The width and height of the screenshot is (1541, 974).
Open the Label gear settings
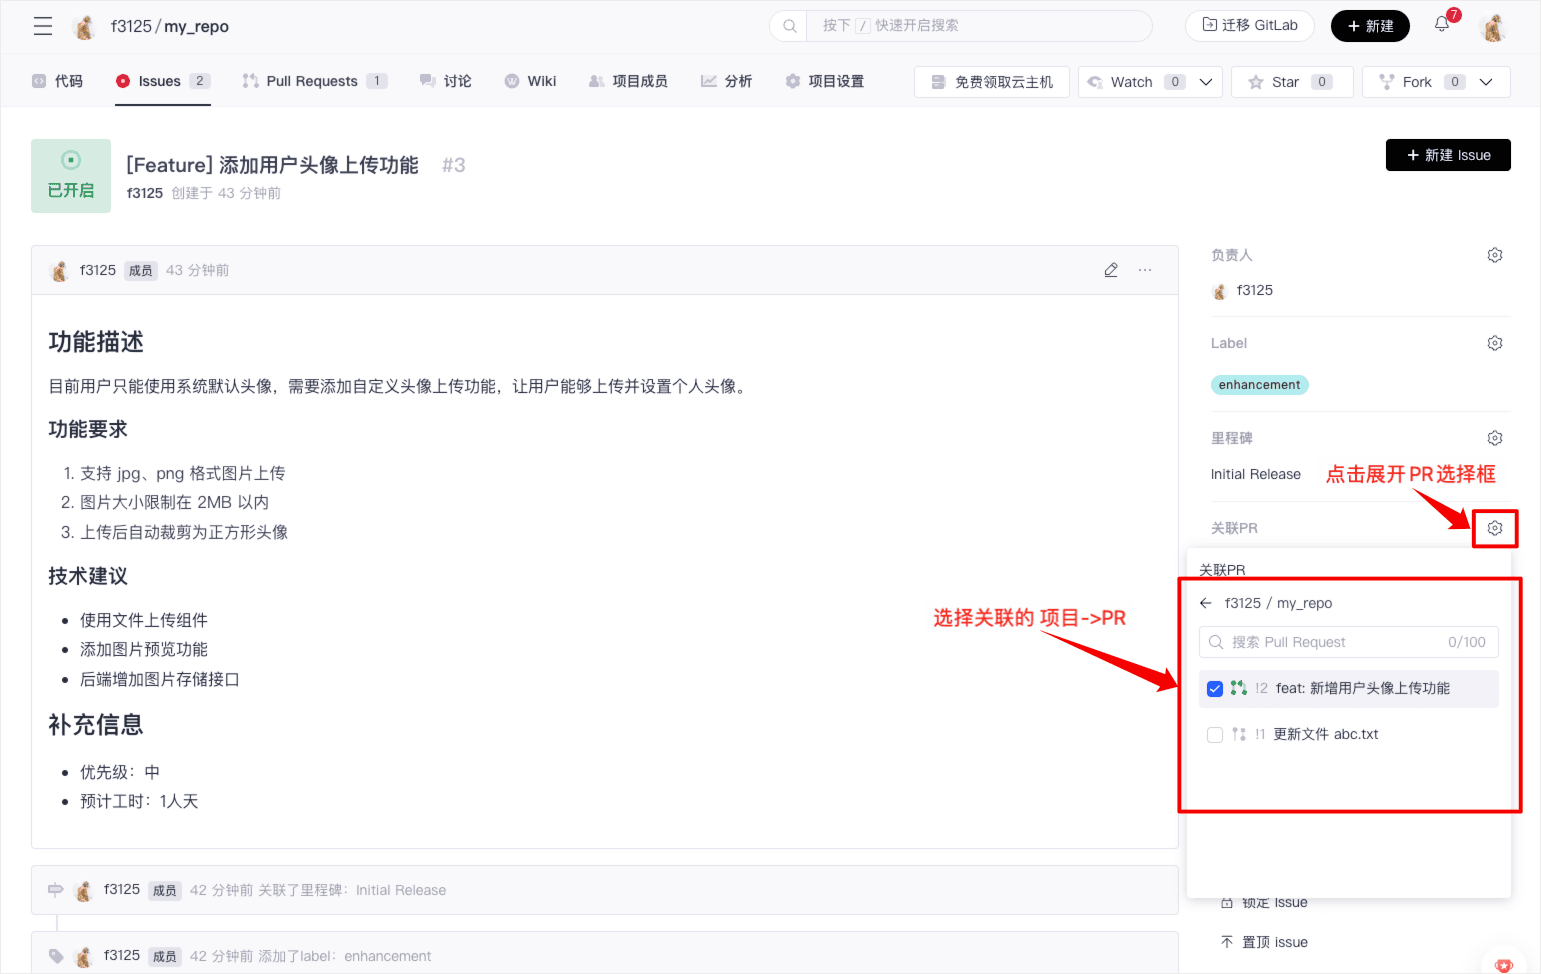tap(1494, 343)
